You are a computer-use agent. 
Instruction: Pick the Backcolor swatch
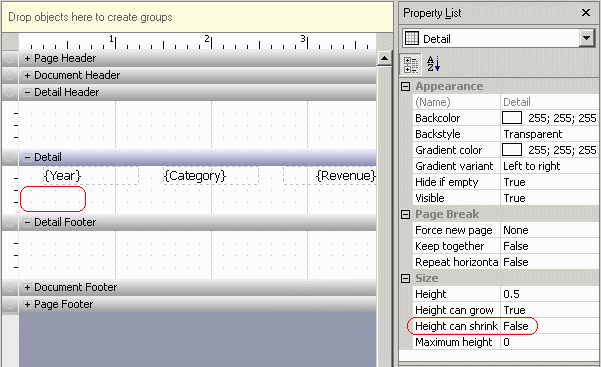click(x=512, y=118)
